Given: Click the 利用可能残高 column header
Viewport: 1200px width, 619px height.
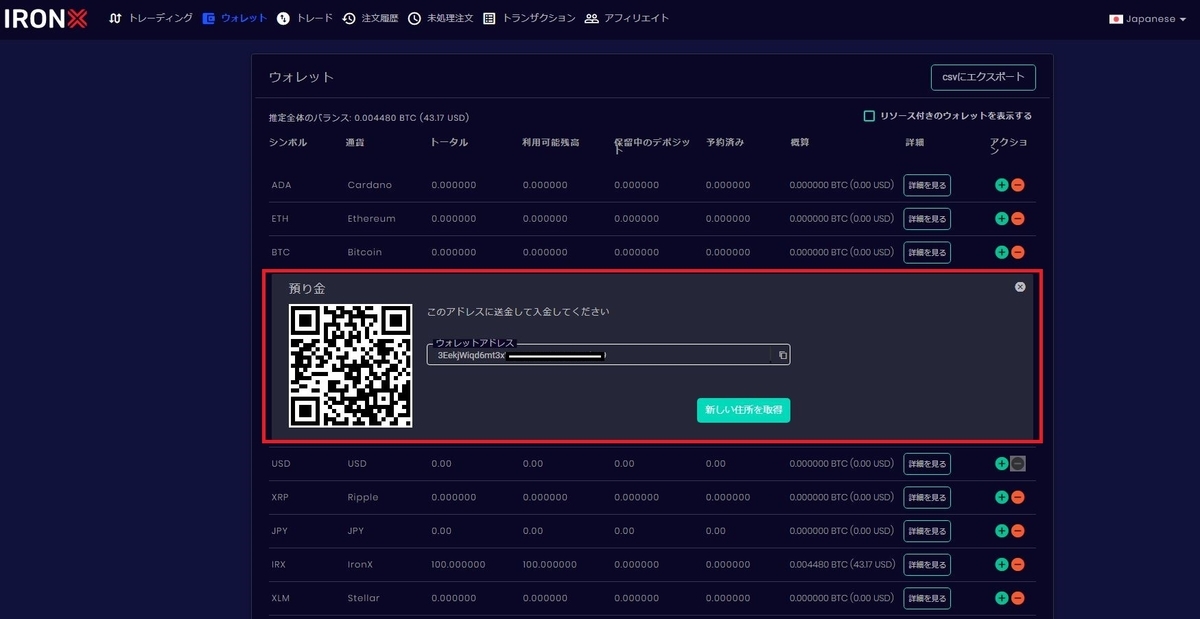Looking at the screenshot, I should [x=551, y=143].
